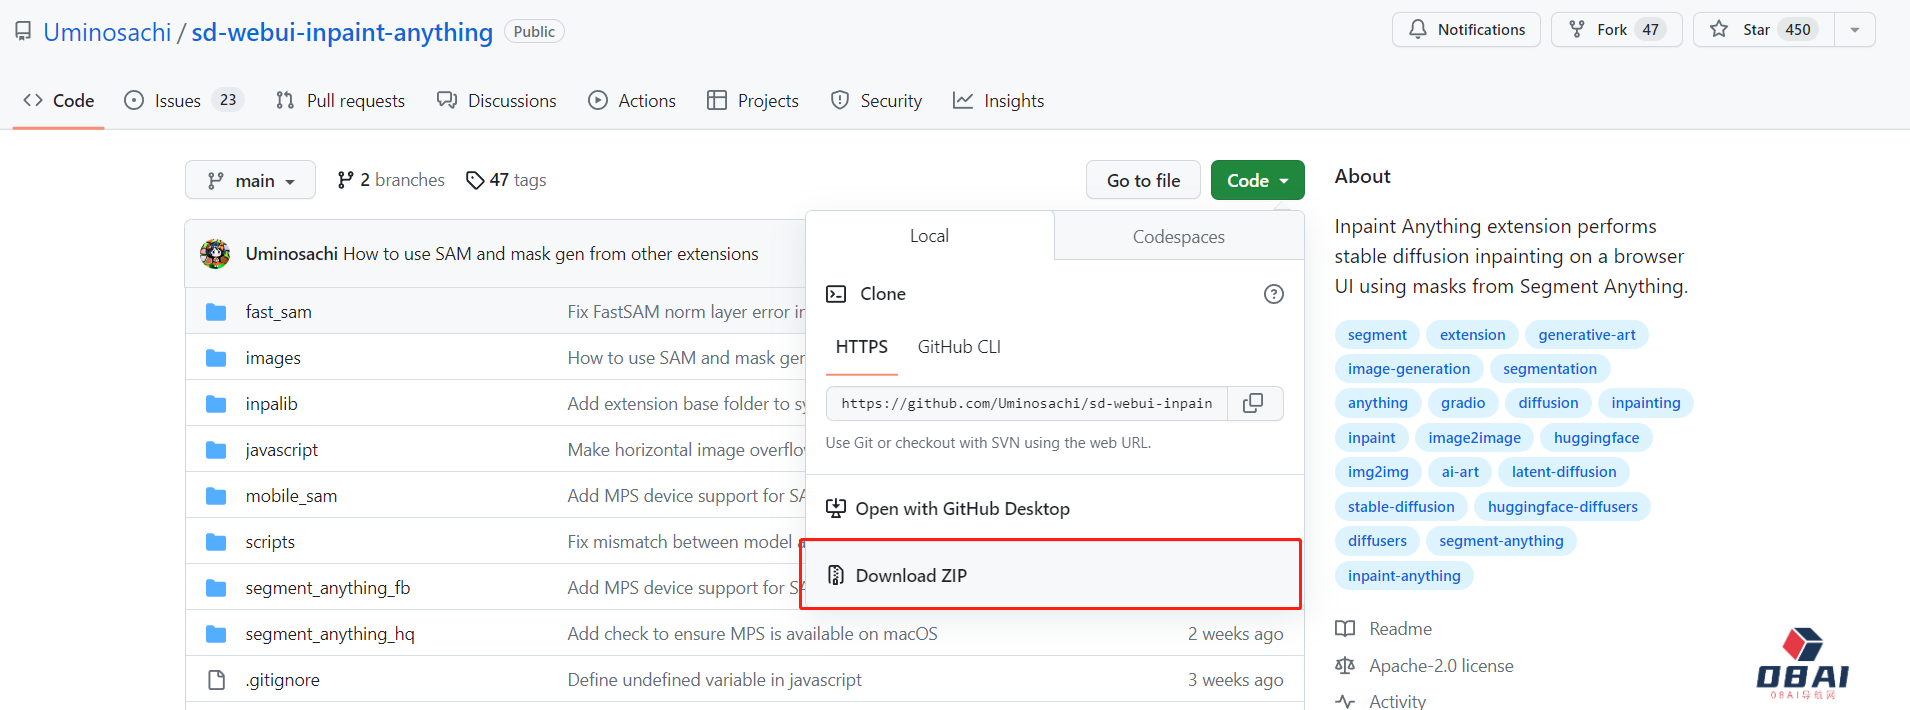The width and height of the screenshot is (1910, 710).
Task: Copy the HTTPS clone URL to clipboard
Action: coord(1254,403)
